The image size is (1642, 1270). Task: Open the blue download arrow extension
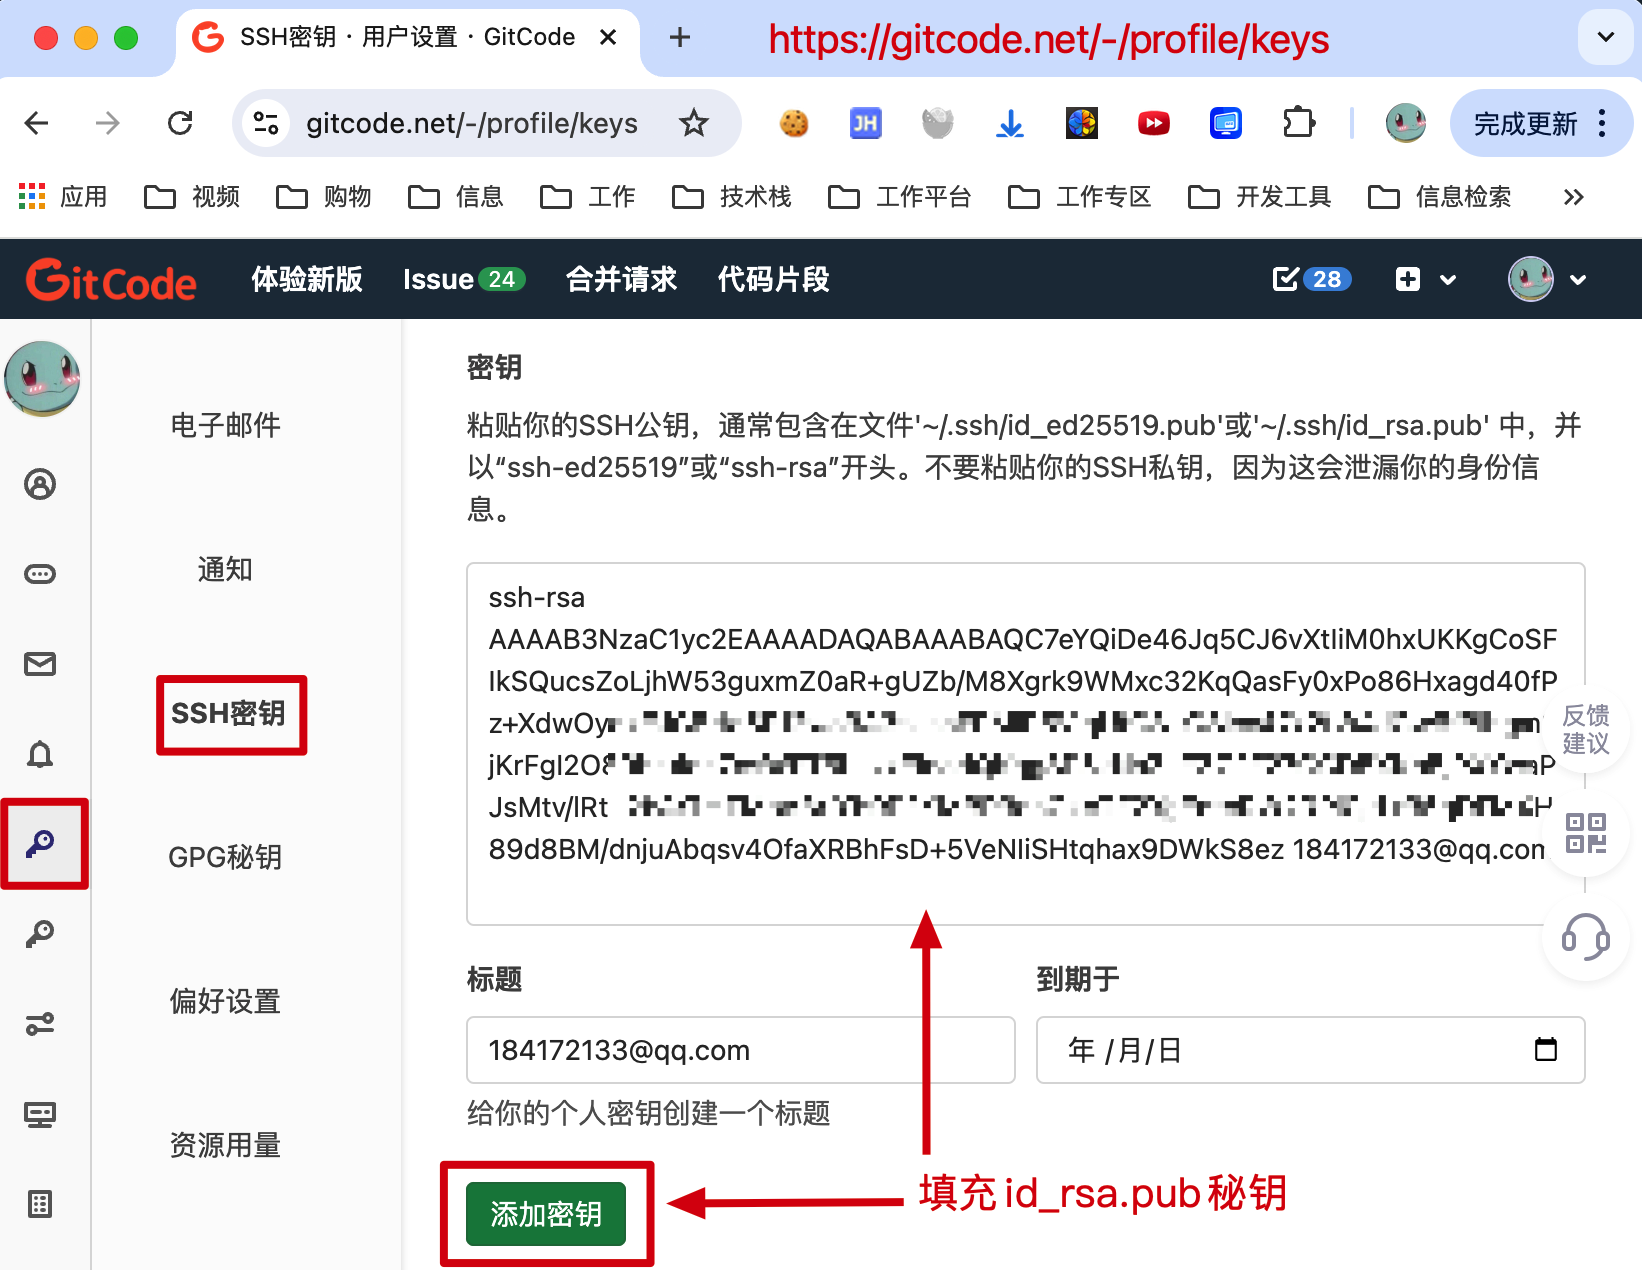1010,123
